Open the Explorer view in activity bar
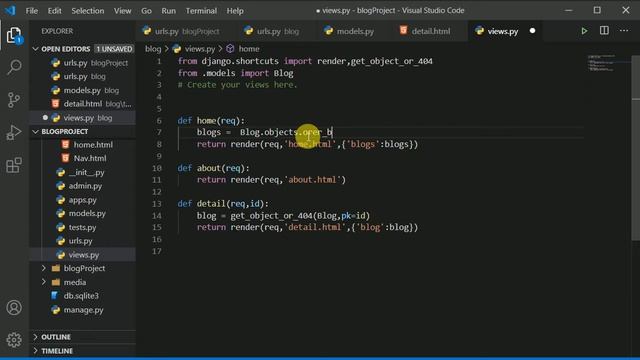Viewport: 640px width, 360px height. (14, 35)
